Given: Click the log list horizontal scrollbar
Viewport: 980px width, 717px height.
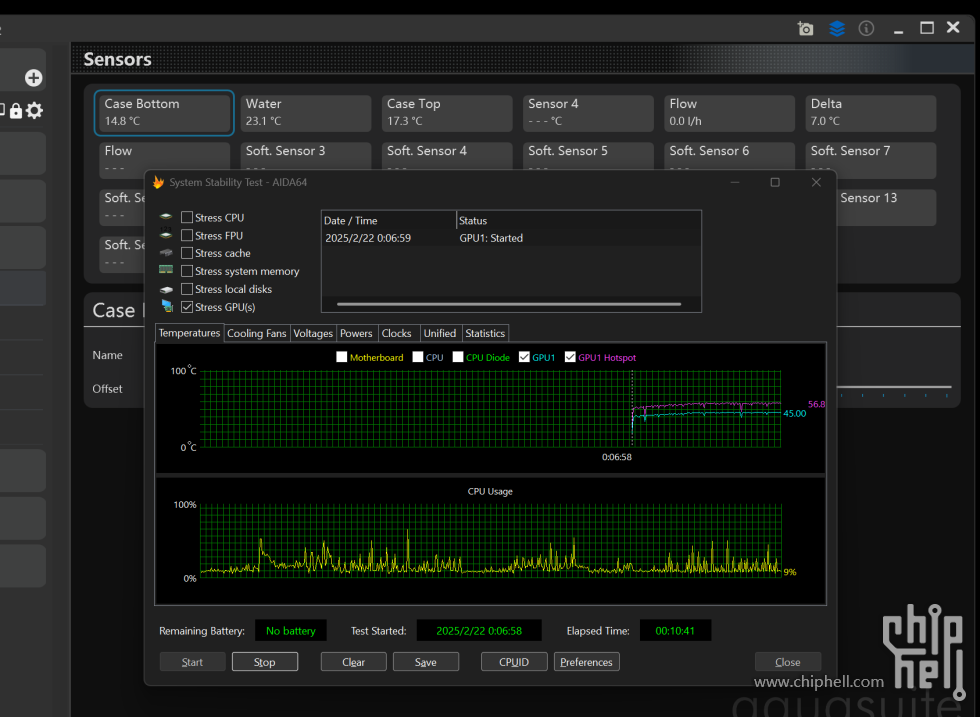Looking at the screenshot, I should [x=509, y=304].
